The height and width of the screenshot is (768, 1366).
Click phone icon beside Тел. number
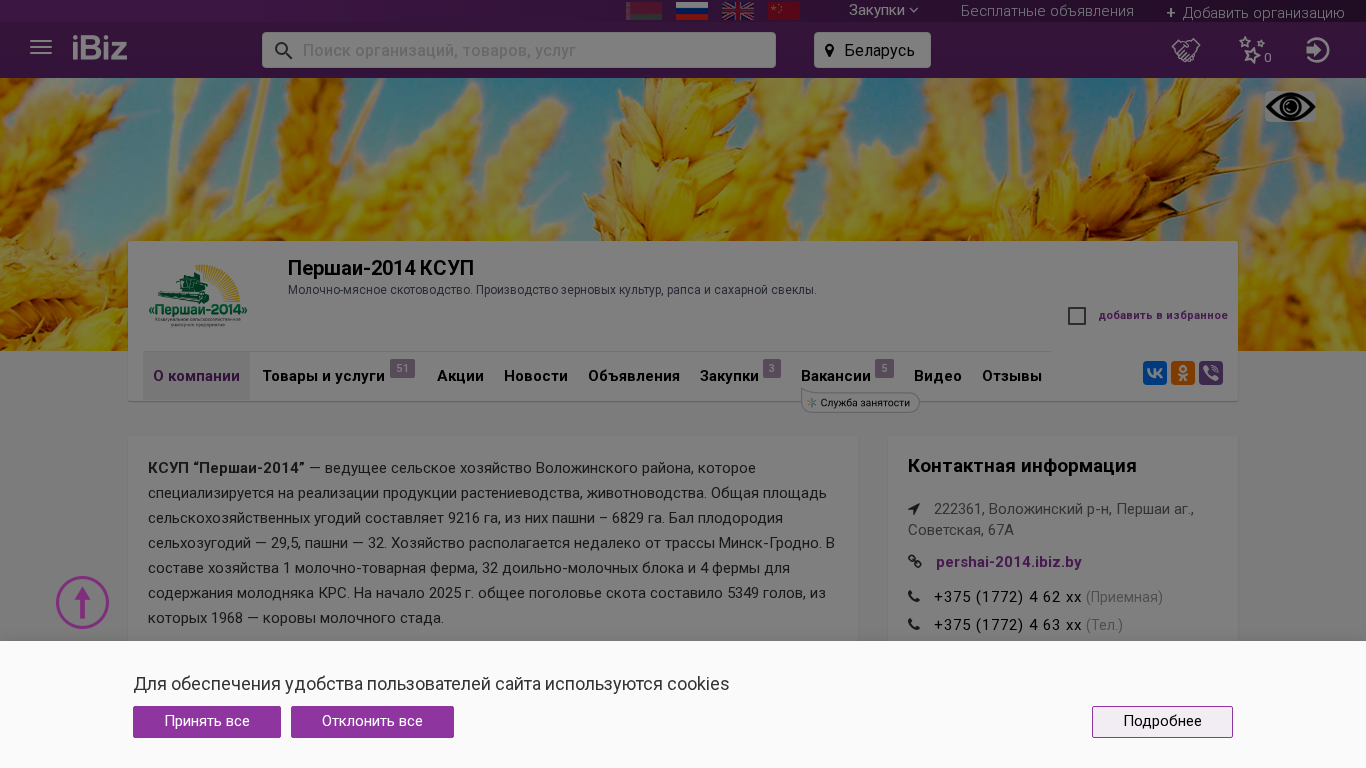tap(914, 625)
